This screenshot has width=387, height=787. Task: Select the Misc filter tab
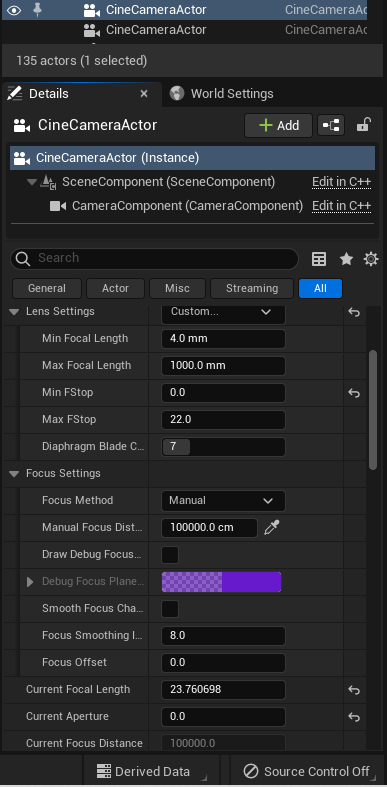point(177,289)
